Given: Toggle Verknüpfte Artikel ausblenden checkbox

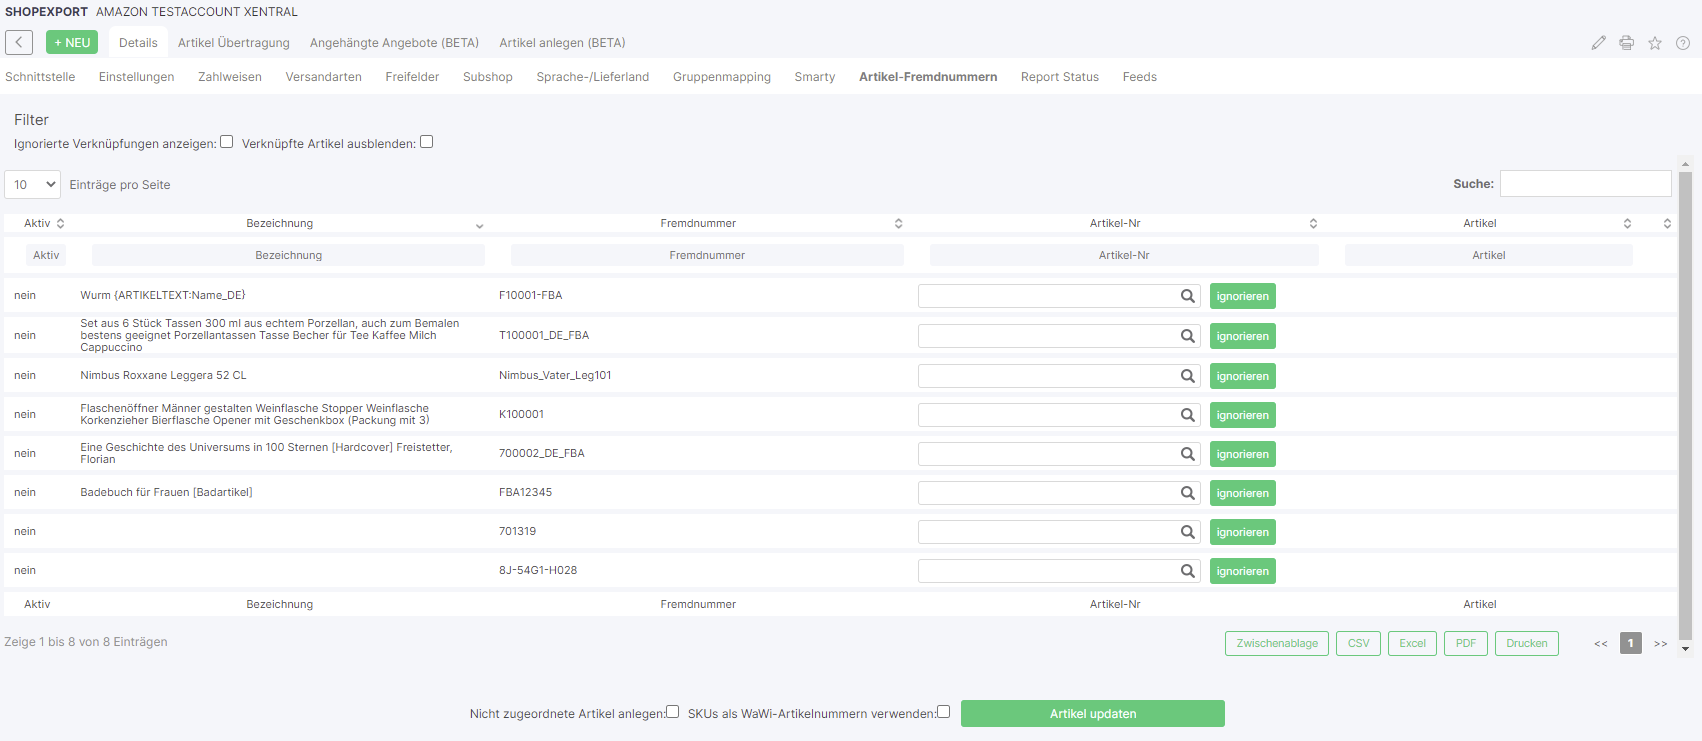Looking at the screenshot, I should [427, 142].
